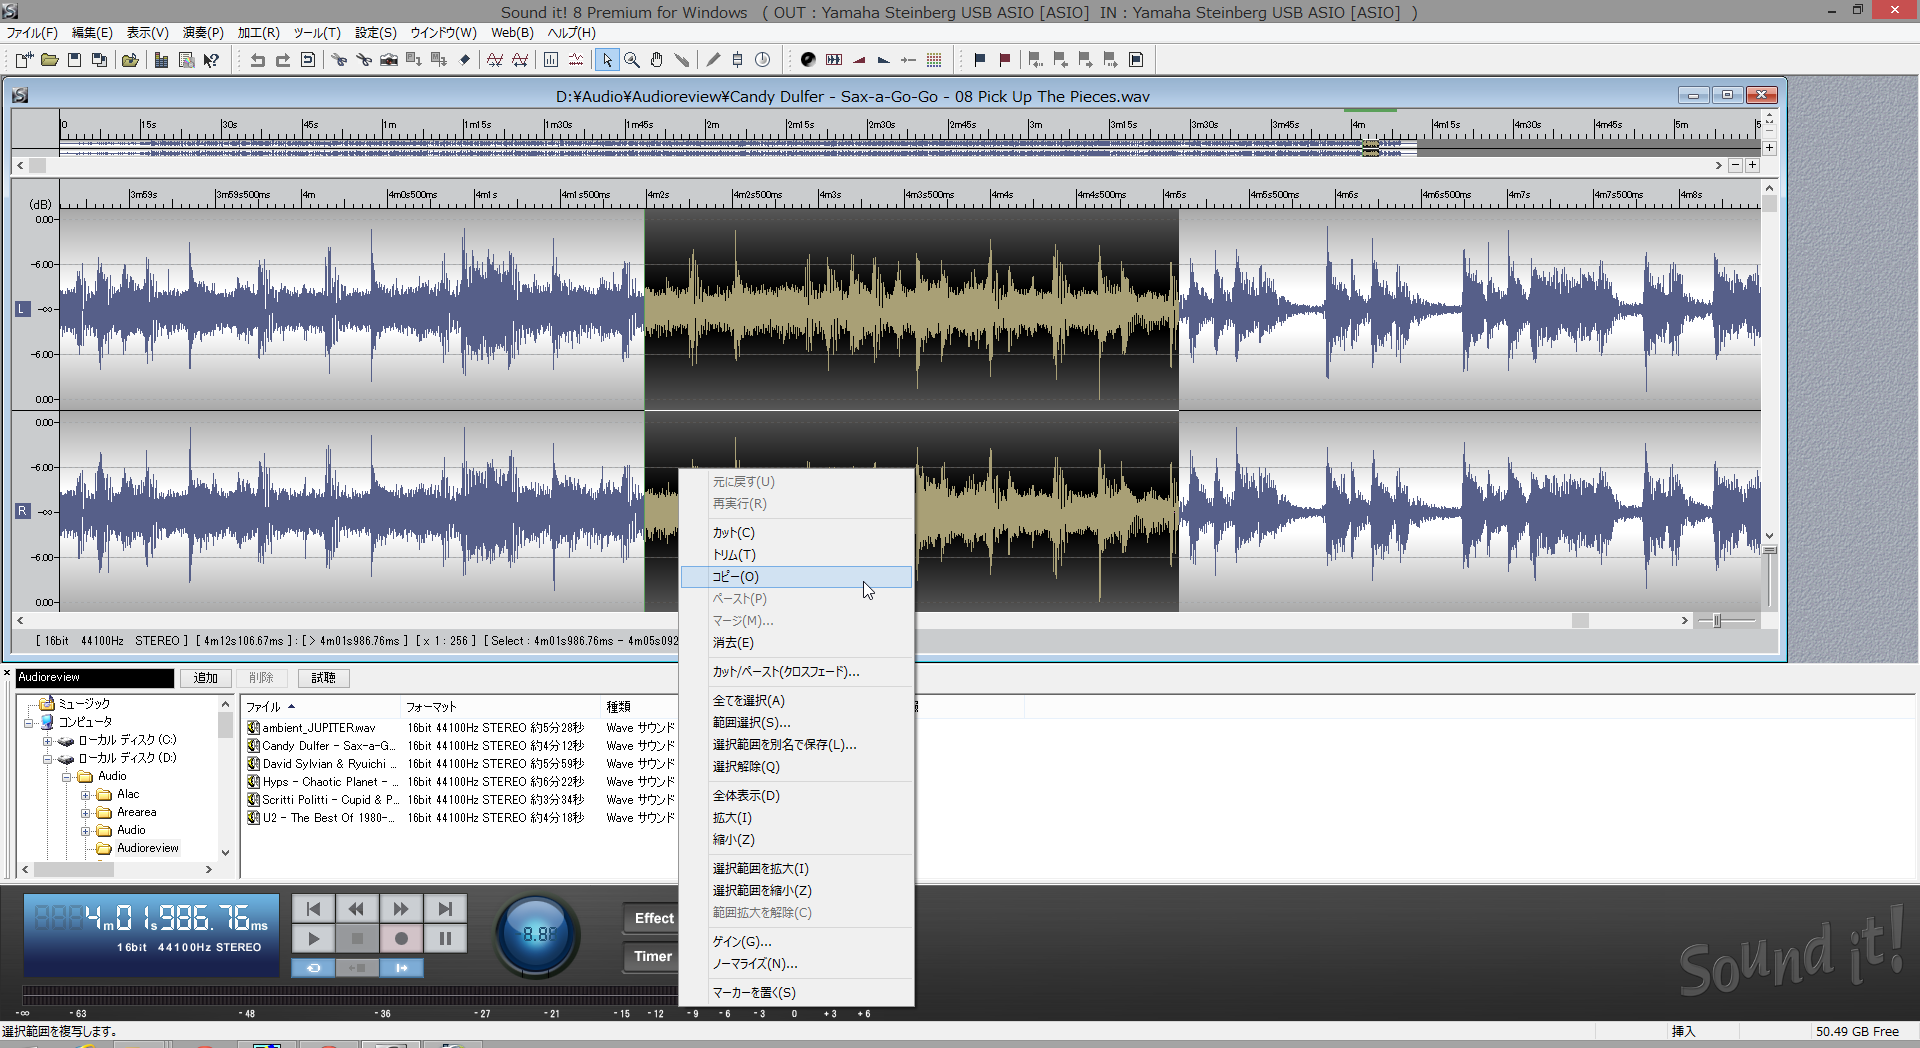Toggle the play-from-cursor mode button
The image size is (1920, 1048).
coord(401,968)
